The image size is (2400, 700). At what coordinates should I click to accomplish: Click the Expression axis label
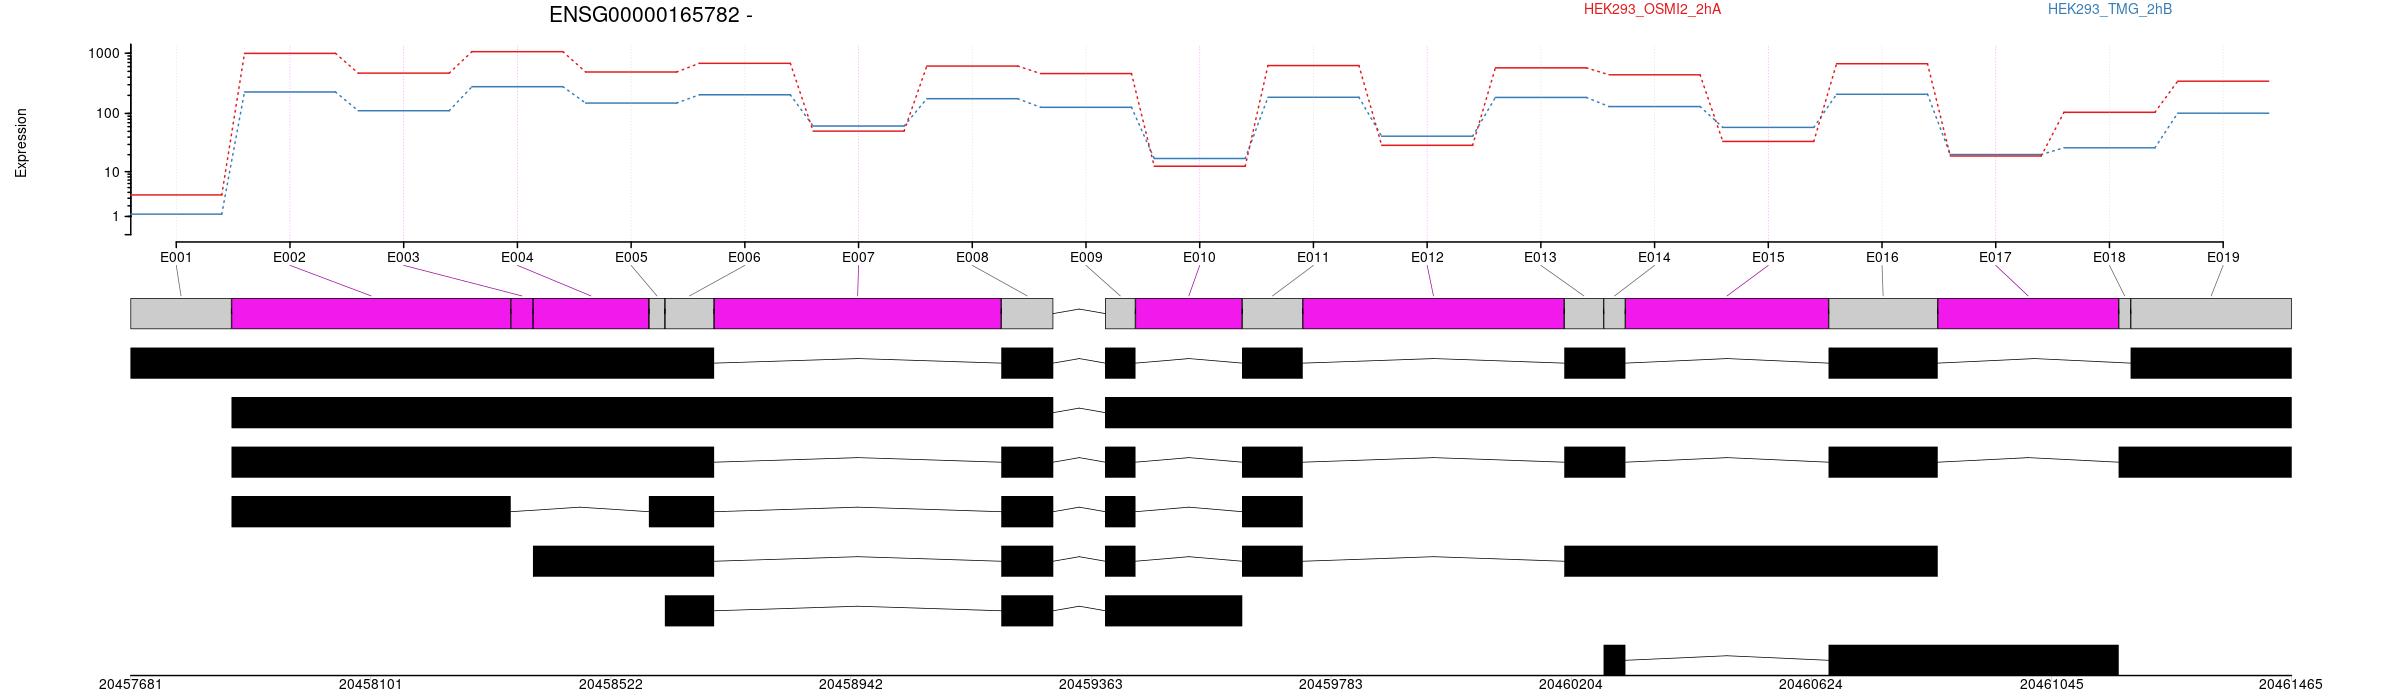[21, 143]
